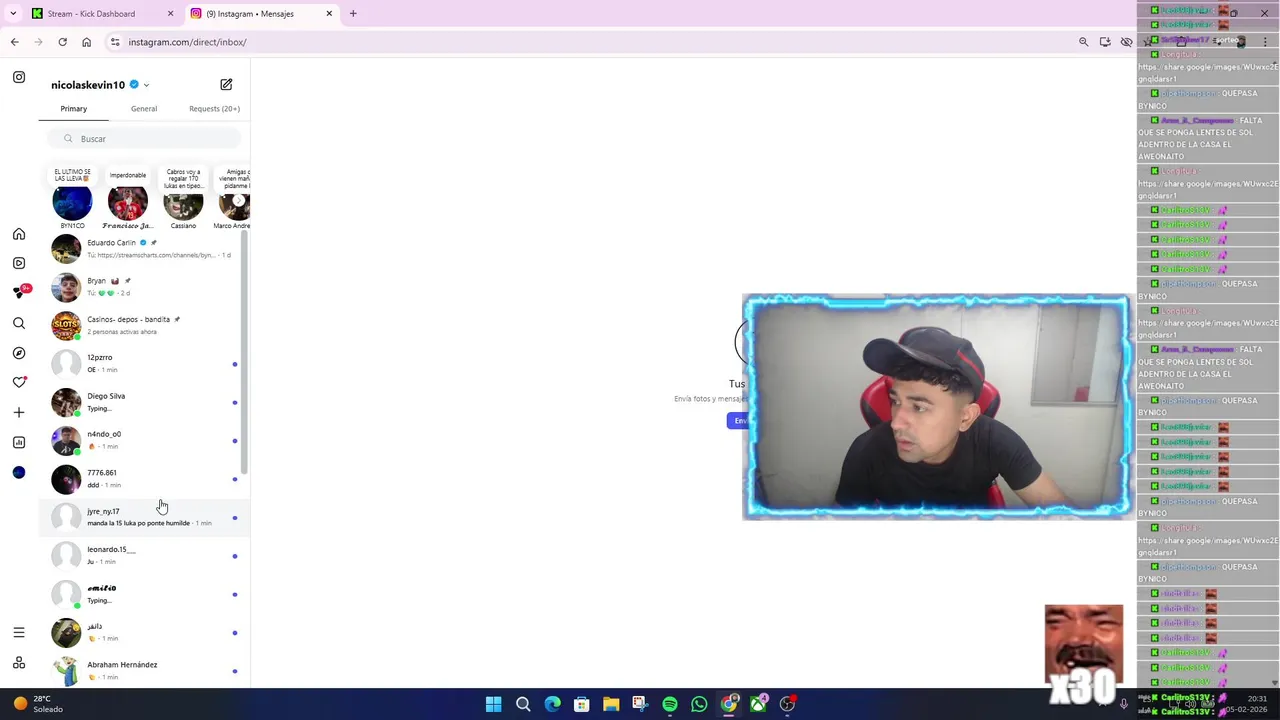Open the Xbox app from taskbar
This screenshot has width=1280, height=720.
click(x=759, y=704)
